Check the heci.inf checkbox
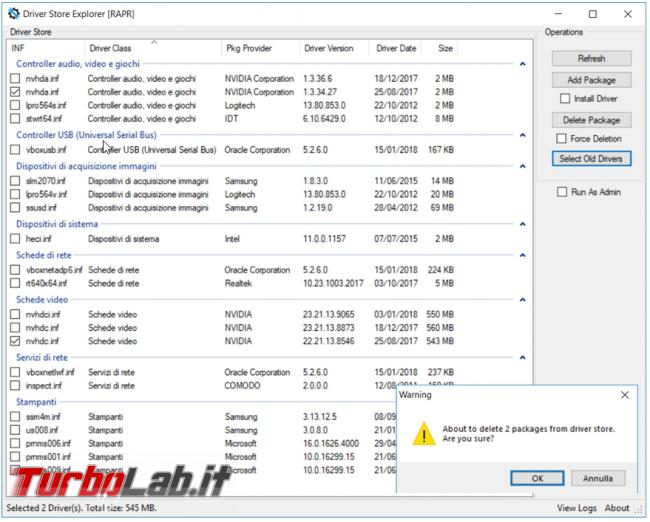The height and width of the screenshot is (522, 650). (x=15, y=239)
